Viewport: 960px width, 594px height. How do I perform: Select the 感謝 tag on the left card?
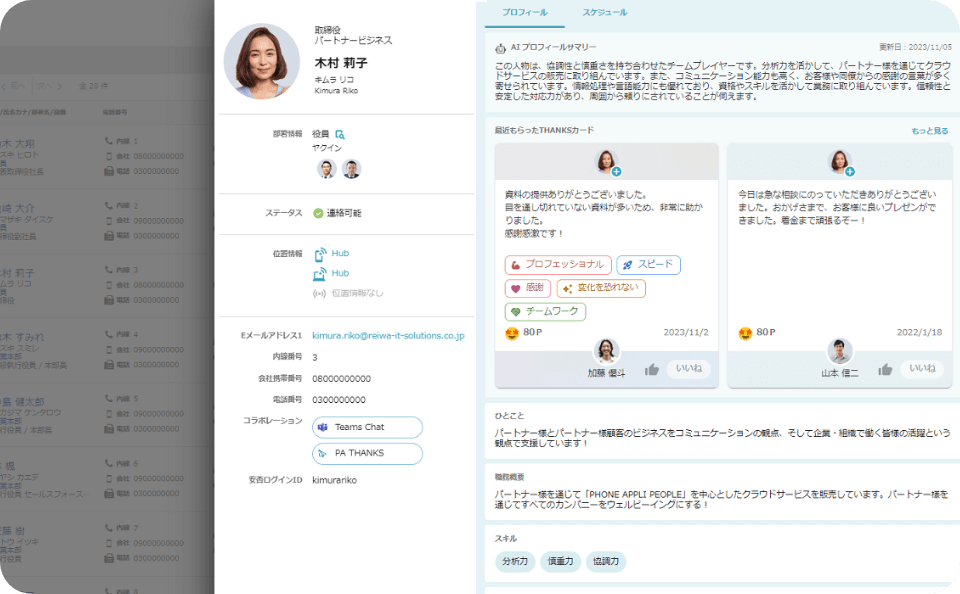point(527,288)
